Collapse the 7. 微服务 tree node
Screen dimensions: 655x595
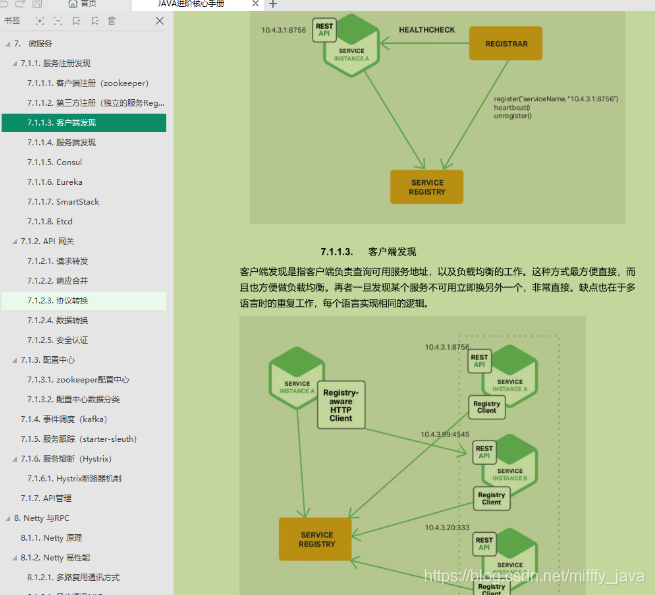(x=8, y=44)
